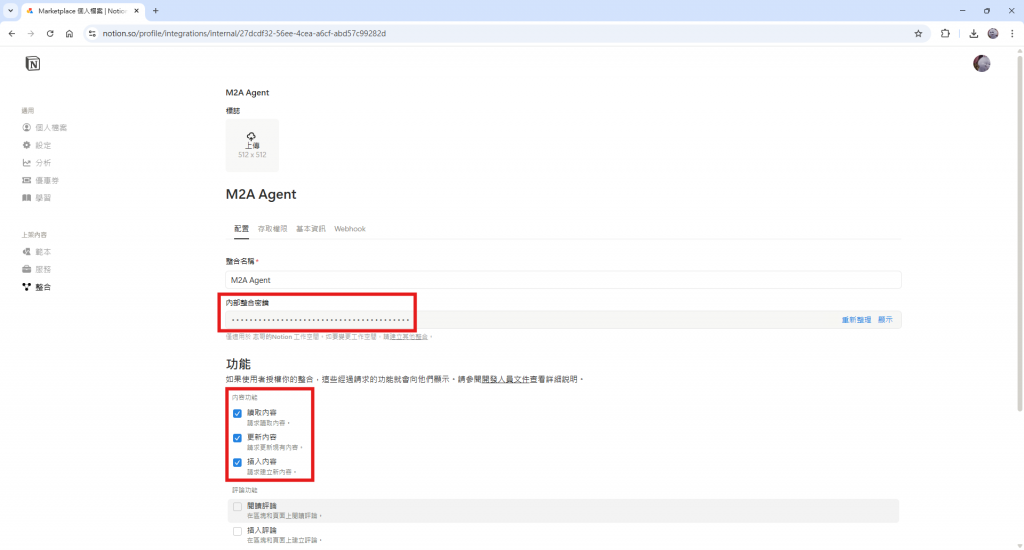Open a new browser tab
Viewport: 1024px width, 550px height.
pos(155,10)
